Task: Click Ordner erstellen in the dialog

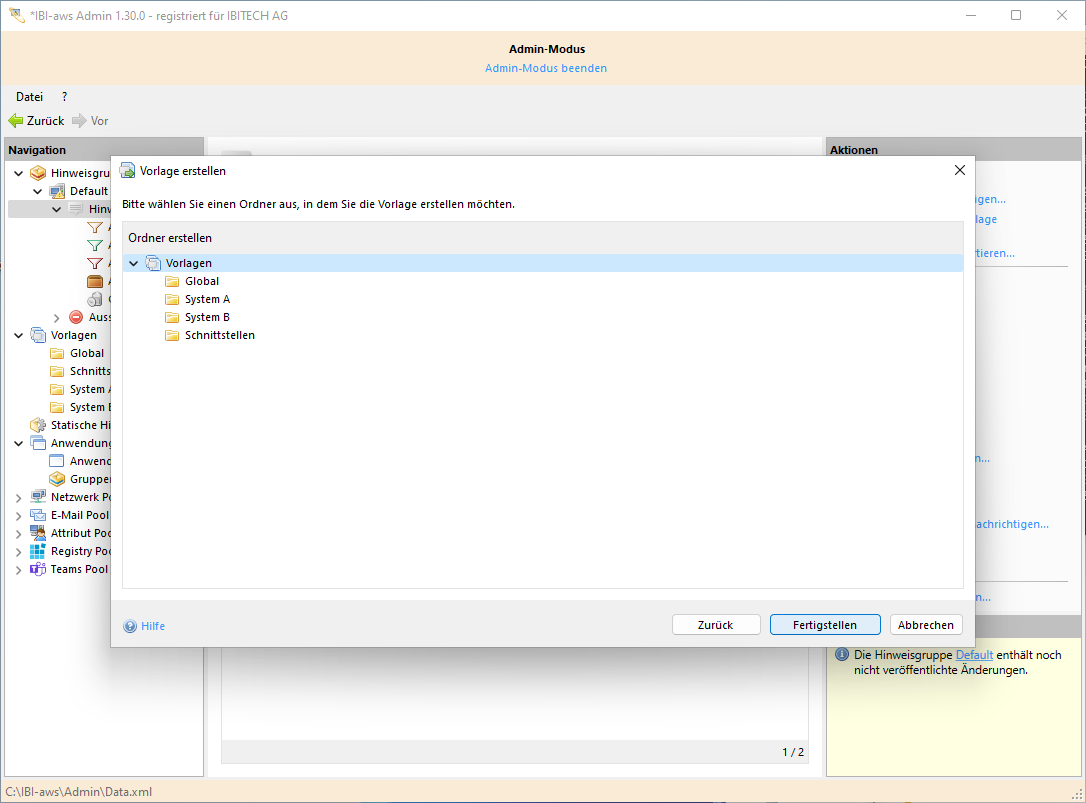Action: pos(170,238)
